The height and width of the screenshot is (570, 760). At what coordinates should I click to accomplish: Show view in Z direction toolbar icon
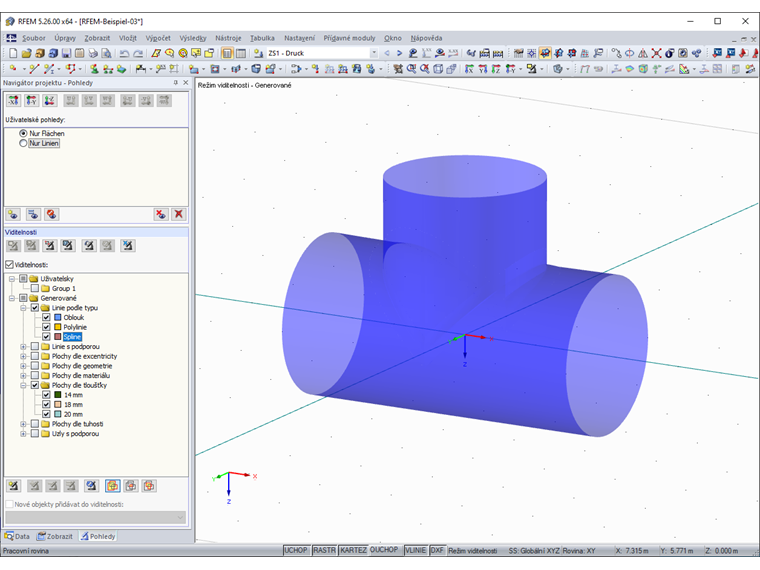(496, 69)
